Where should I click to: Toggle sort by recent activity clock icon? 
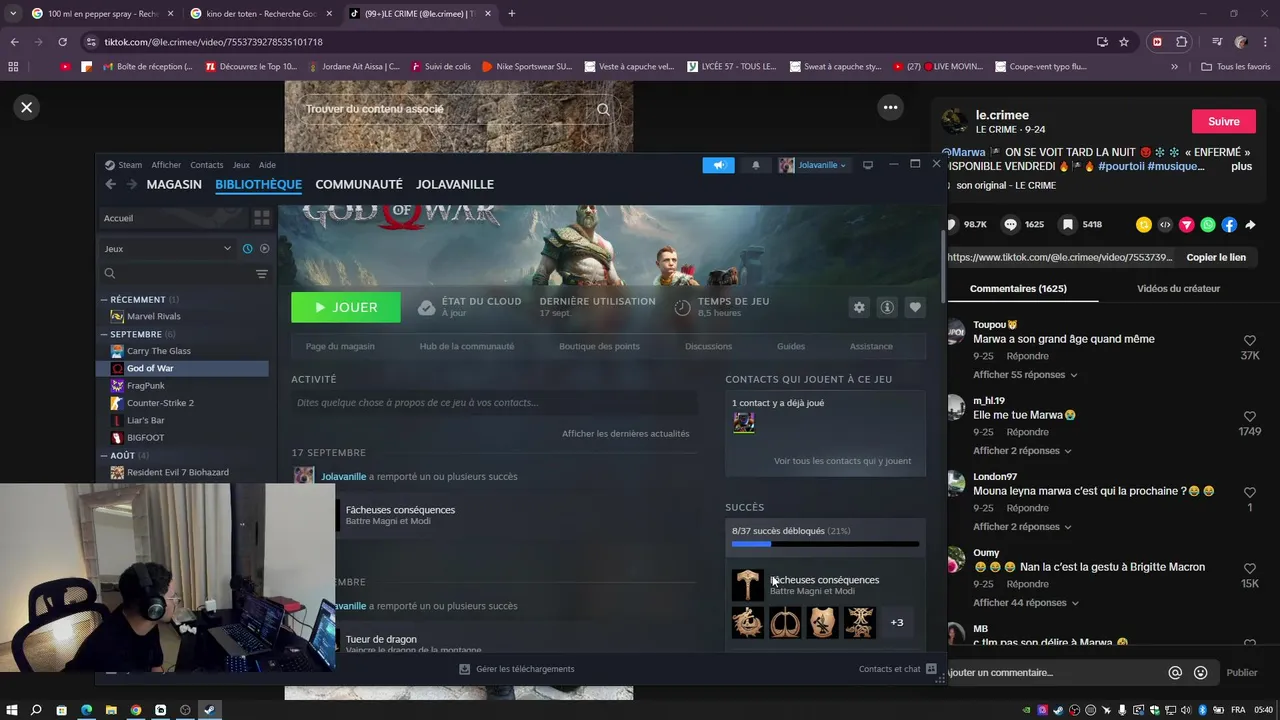[x=247, y=249]
